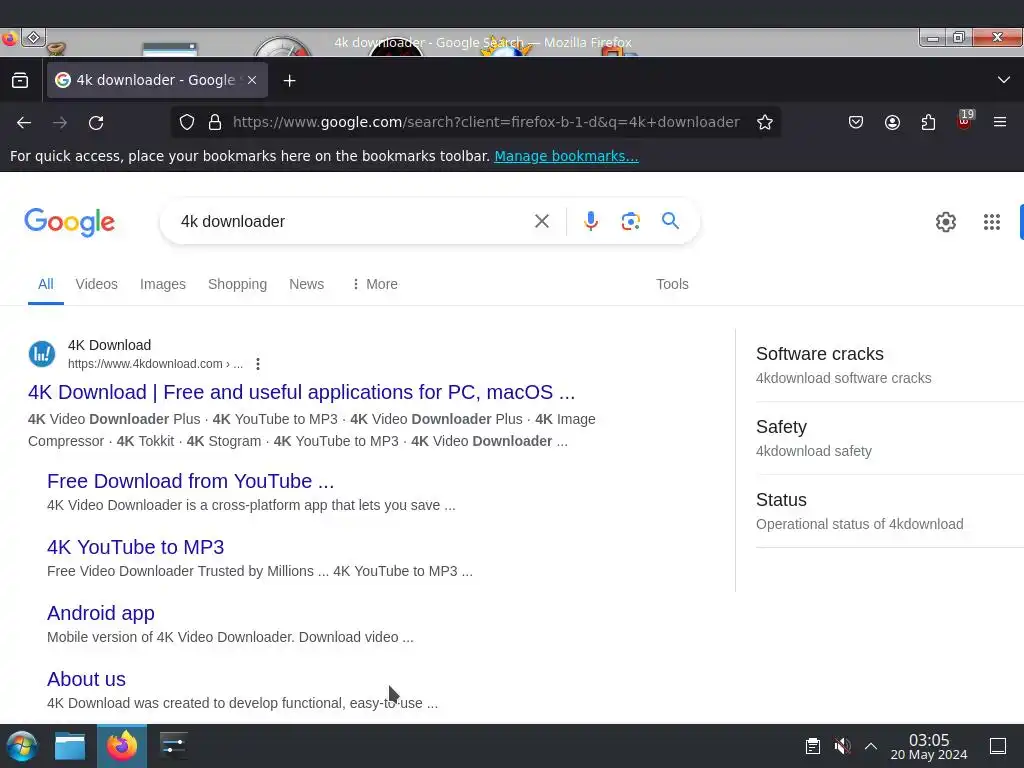The width and height of the screenshot is (1024, 768).
Task: Toggle muted volume tray icon
Action: (842, 746)
